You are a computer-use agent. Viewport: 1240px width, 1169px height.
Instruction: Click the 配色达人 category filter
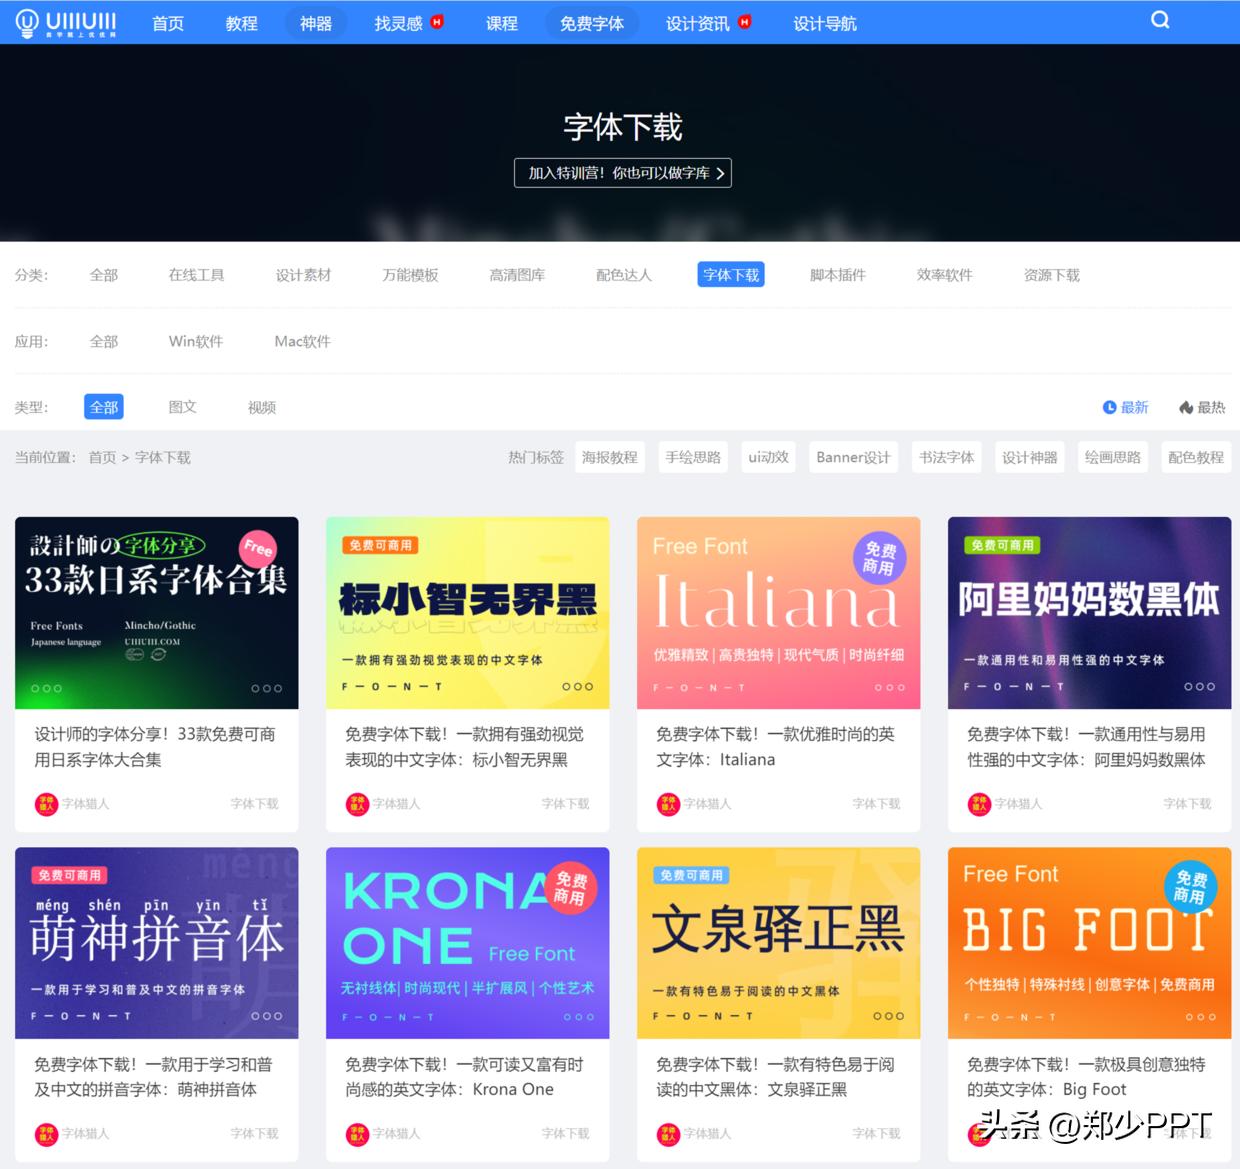[x=622, y=274]
